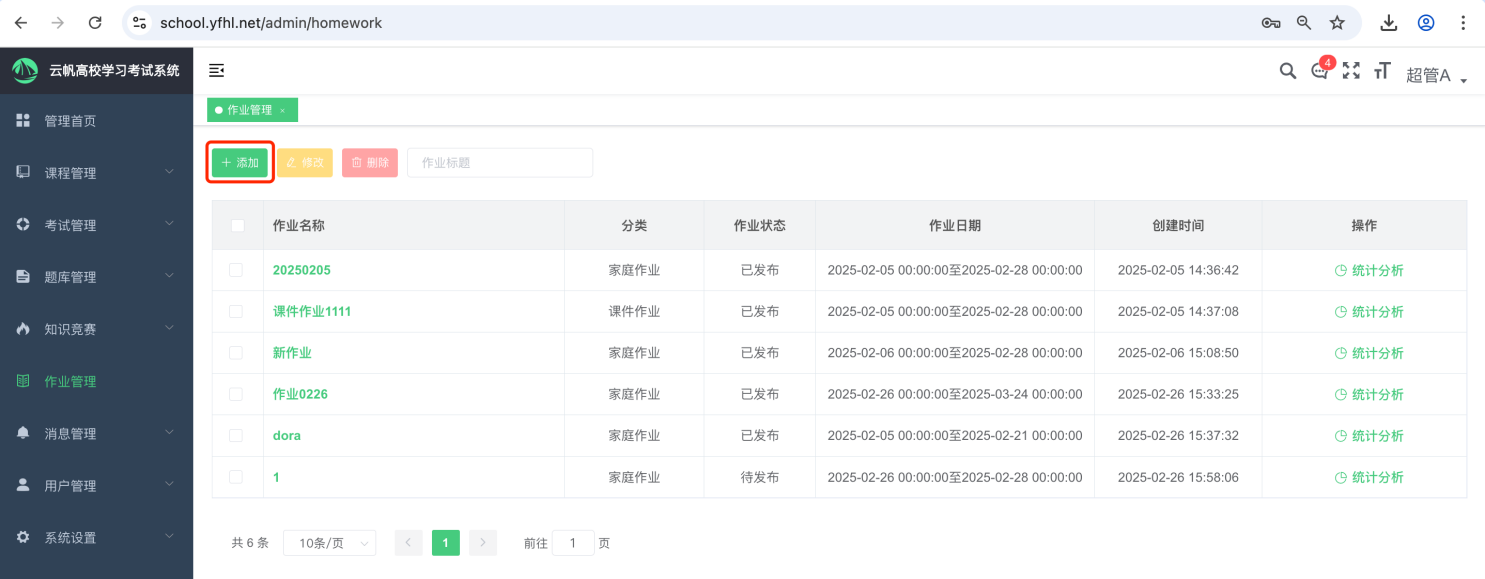Click the 作业管理 book icon

click(23, 381)
